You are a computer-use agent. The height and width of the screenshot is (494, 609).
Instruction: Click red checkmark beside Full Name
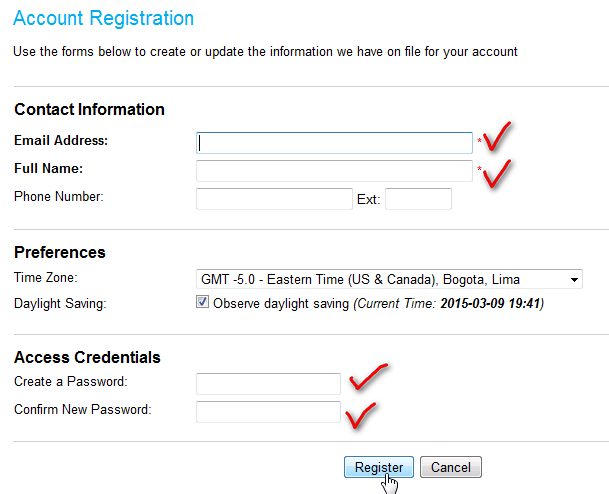pyautogui.click(x=497, y=174)
